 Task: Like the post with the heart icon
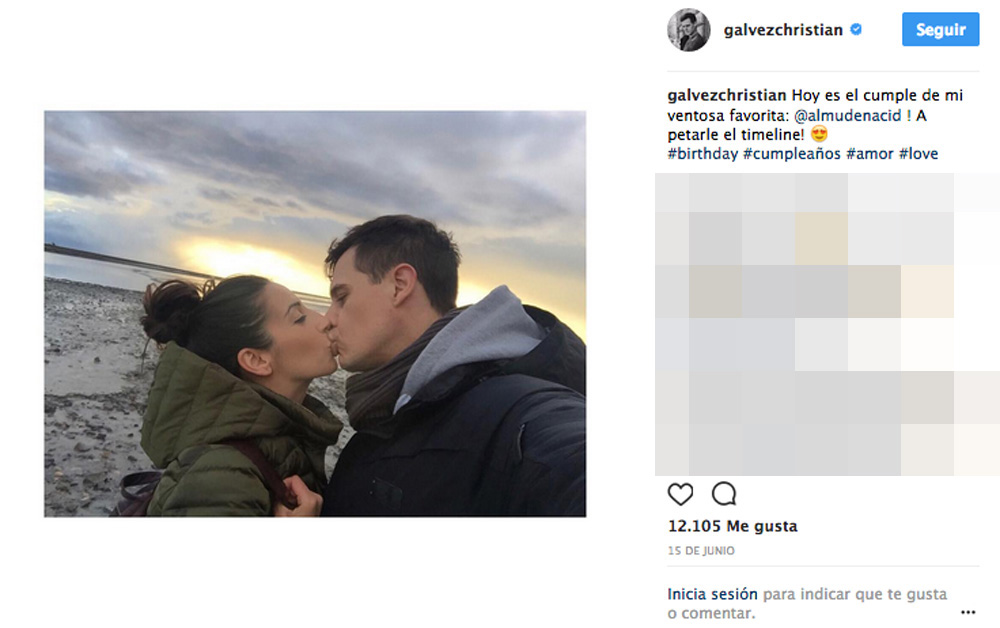click(x=680, y=494)
